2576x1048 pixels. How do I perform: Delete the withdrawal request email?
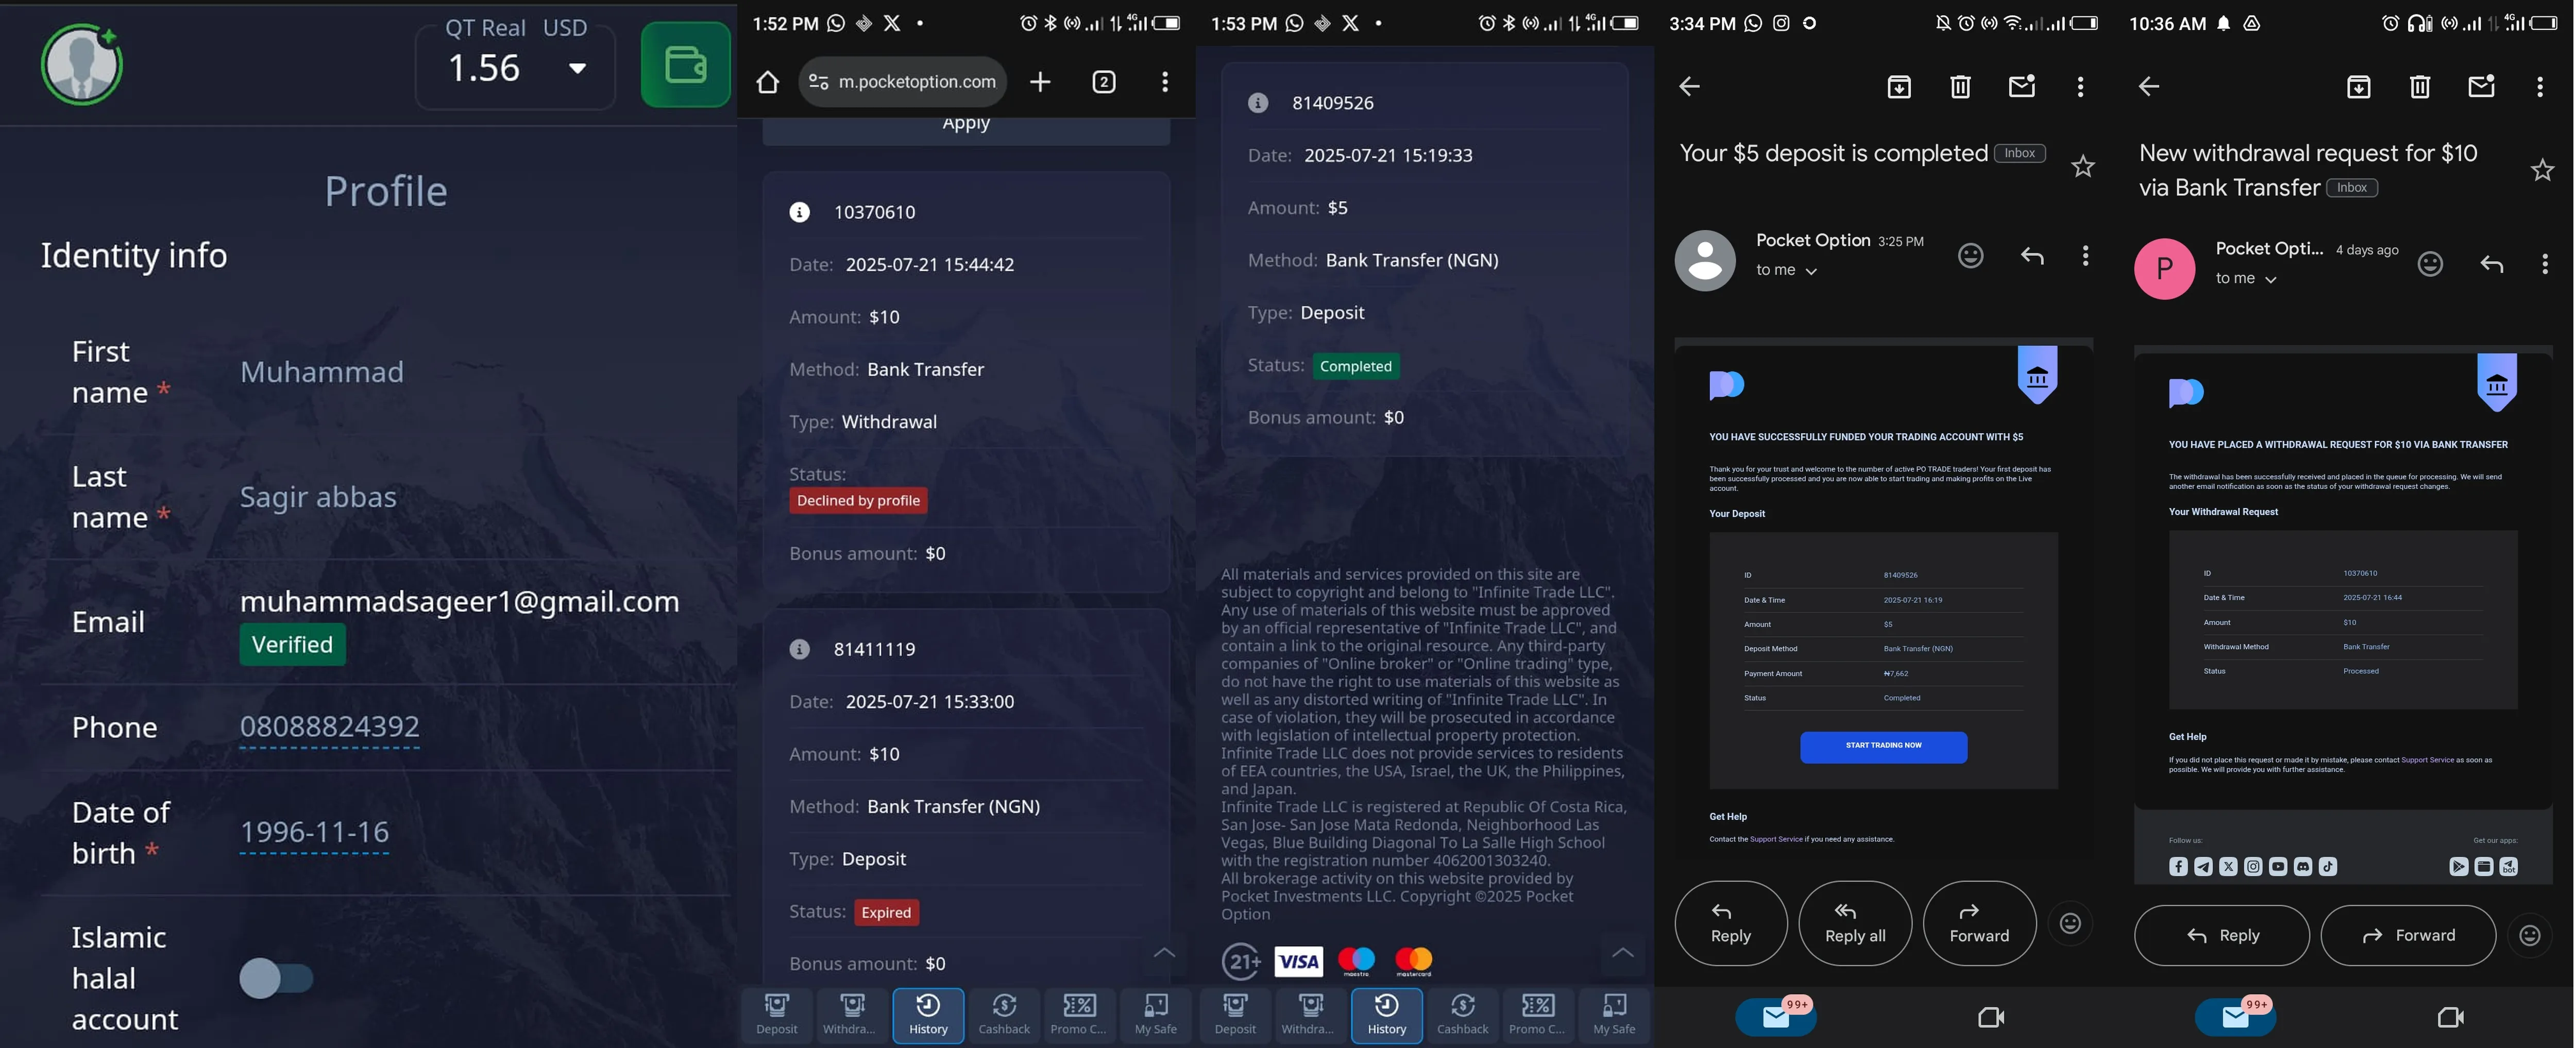point(2420,87)
